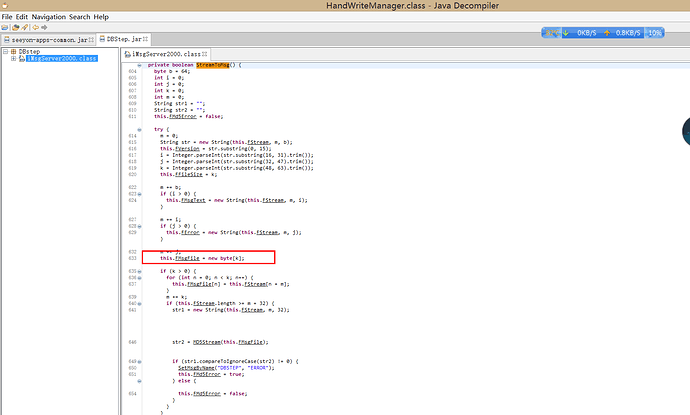
Task: Follow the FVersion field link on line 616
Action: tap(187, 149)
